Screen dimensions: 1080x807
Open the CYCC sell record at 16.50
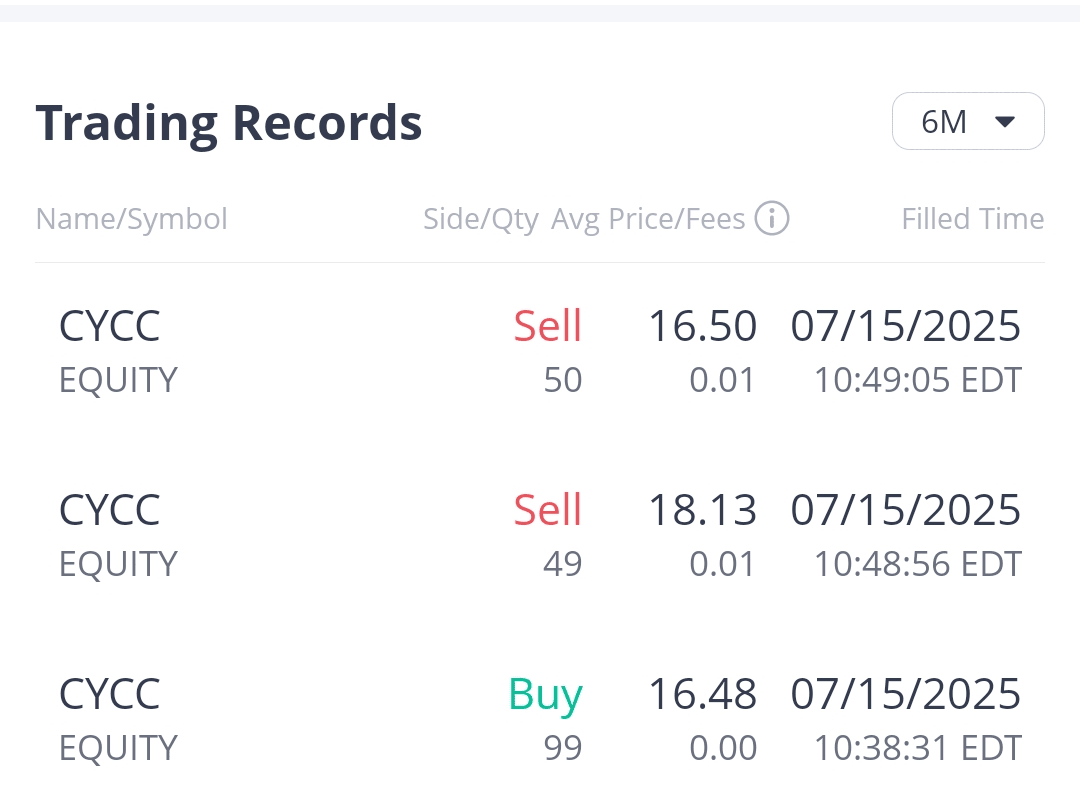click(x=110, y=327)
